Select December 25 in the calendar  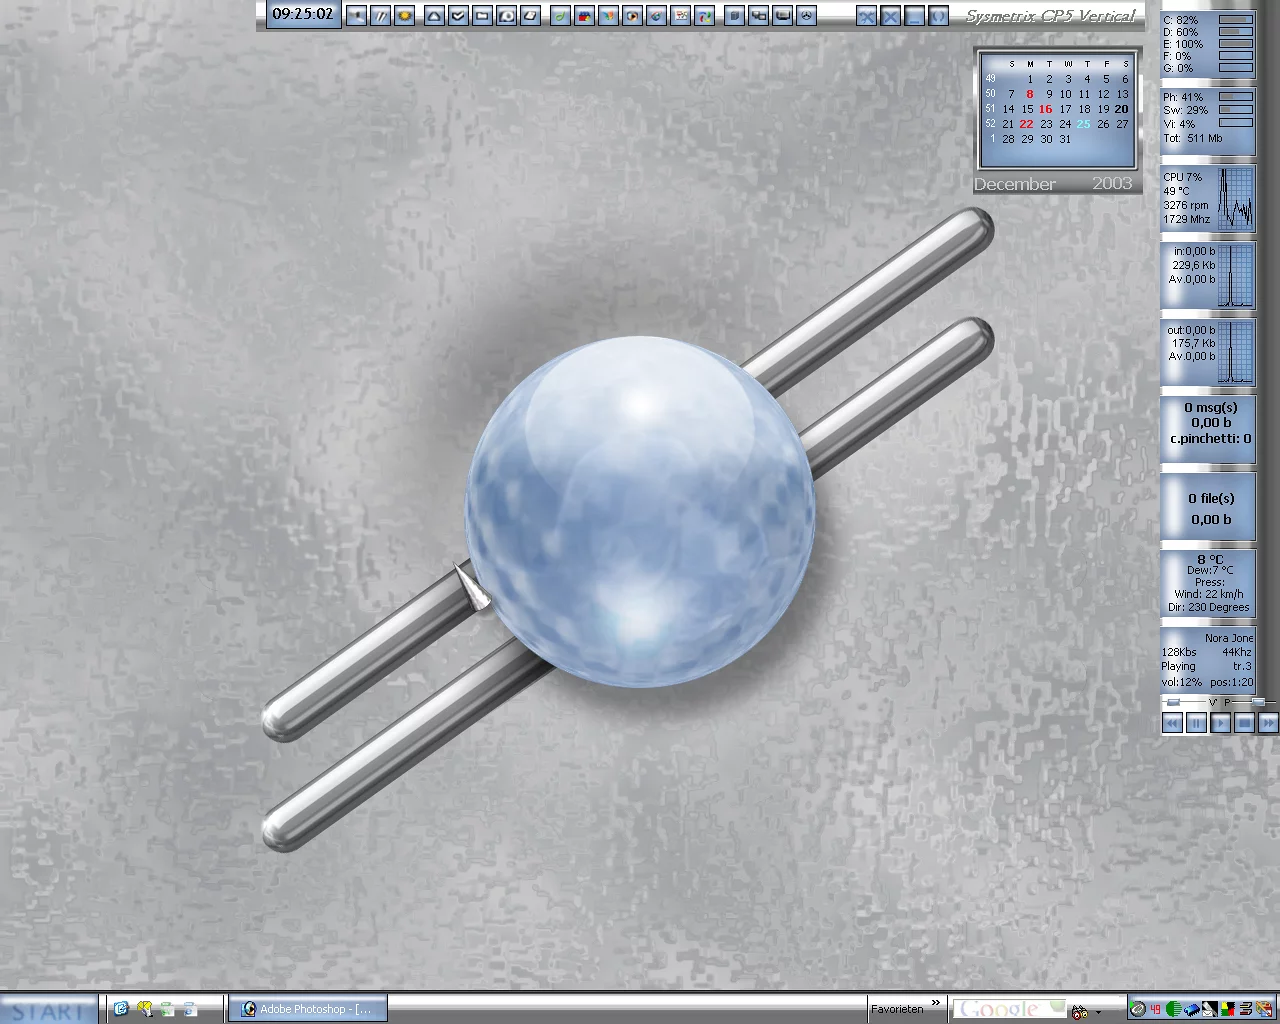(1084, 124)
